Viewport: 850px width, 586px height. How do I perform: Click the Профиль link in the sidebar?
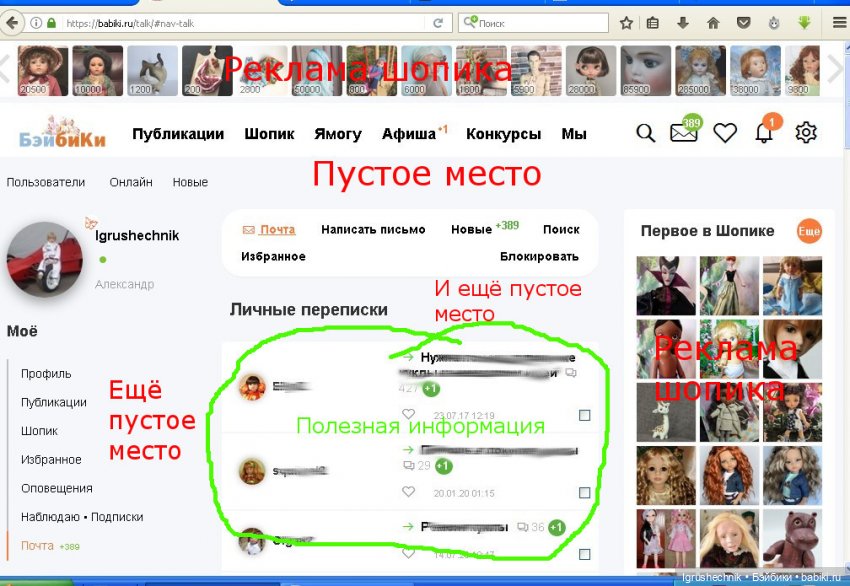click(x=46, y=374)
